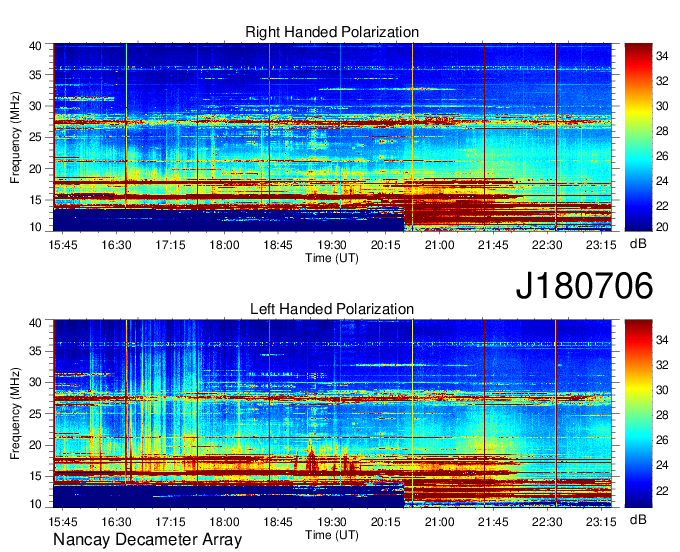Click the dB unit label of Right Handed colorbar
This screenshot has width=680, height=552.
click(638, 244)
